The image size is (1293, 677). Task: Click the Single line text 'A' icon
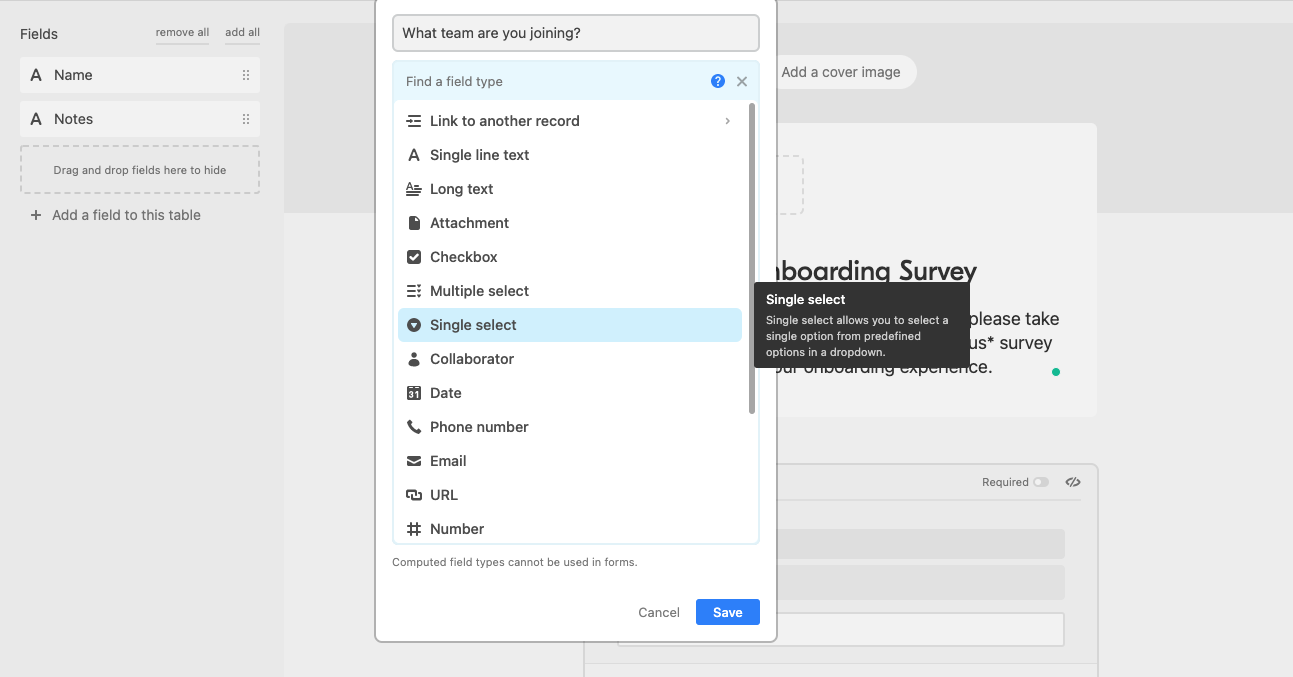pyautogui.click(x=414, y=155)
